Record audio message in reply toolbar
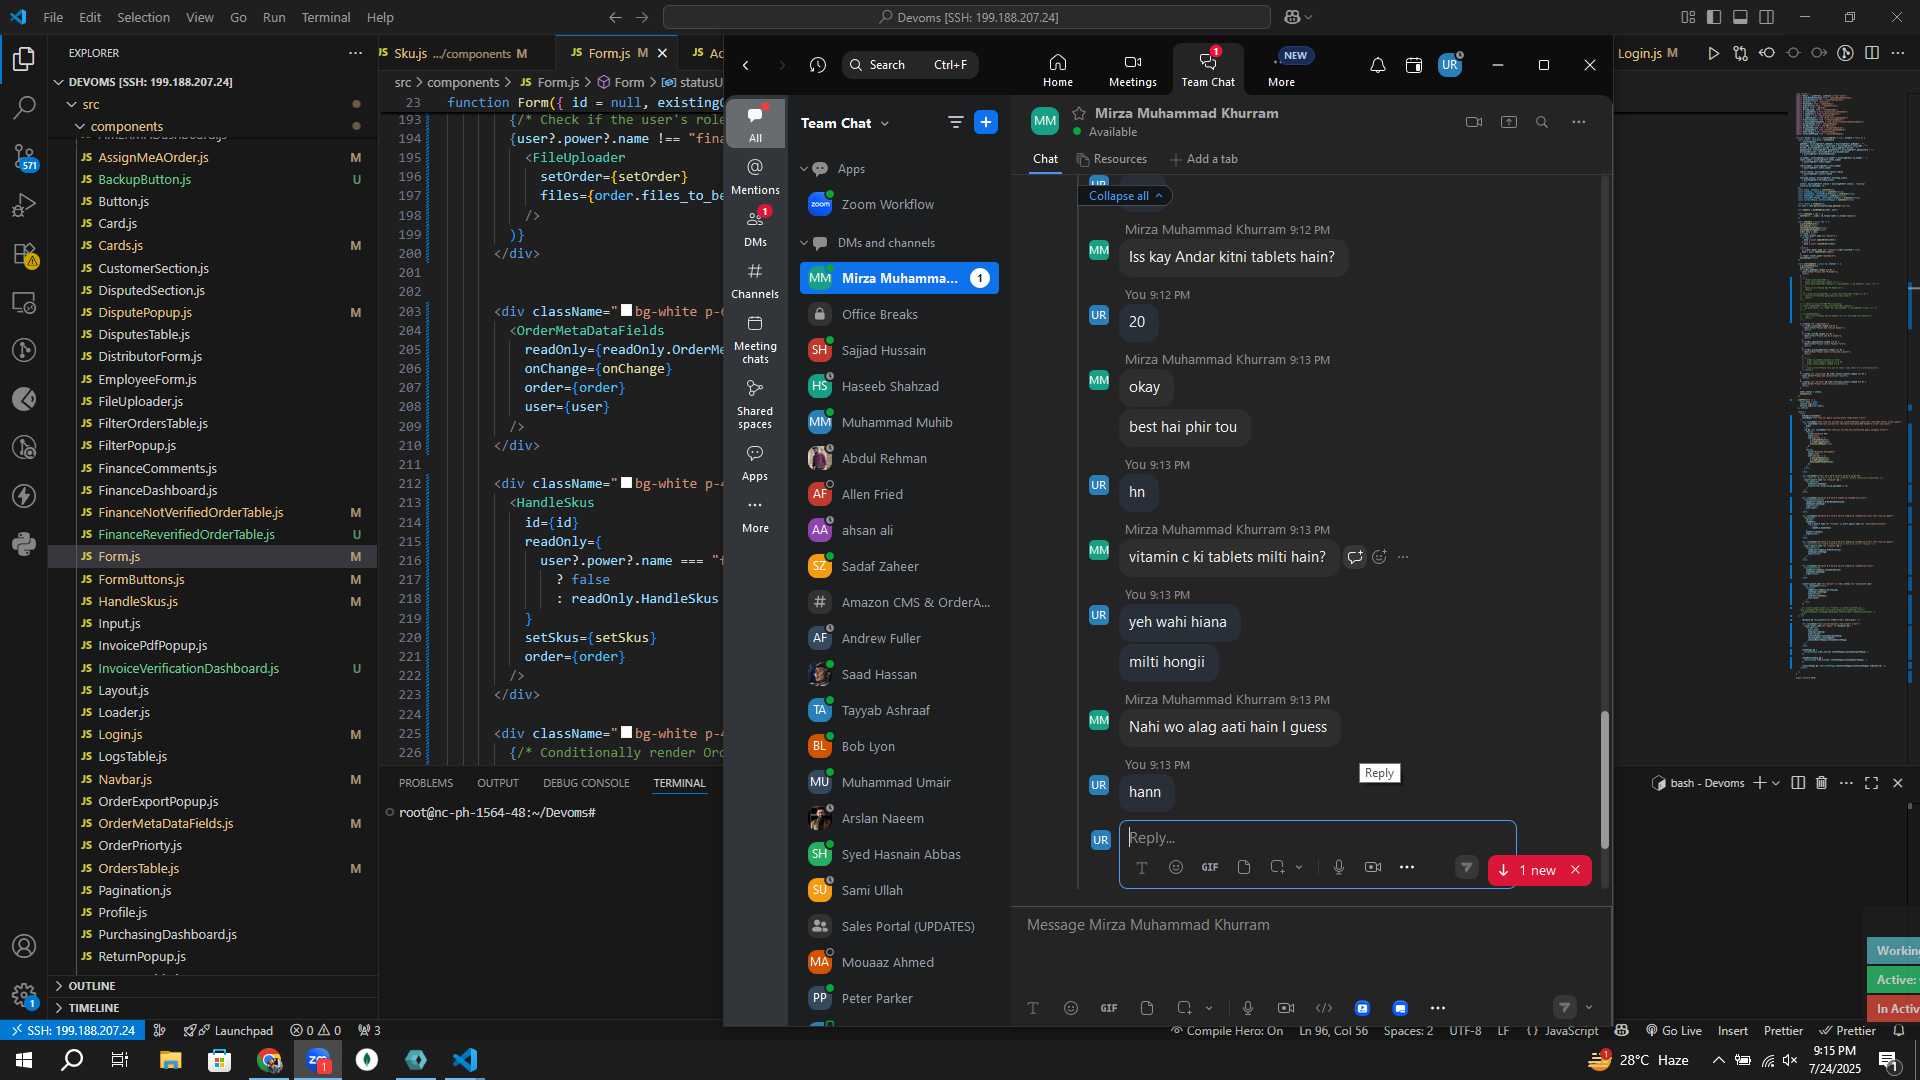This screenshot has height=1080, width=1920. [x=1338, y=867]
